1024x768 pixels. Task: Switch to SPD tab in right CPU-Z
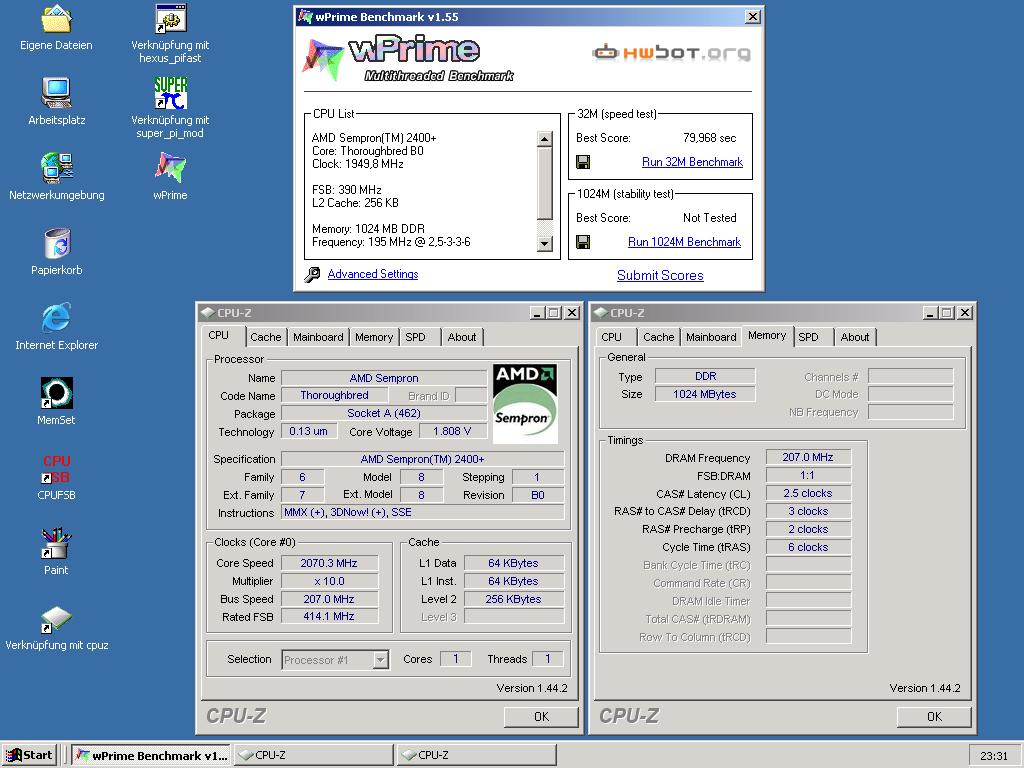808,337
